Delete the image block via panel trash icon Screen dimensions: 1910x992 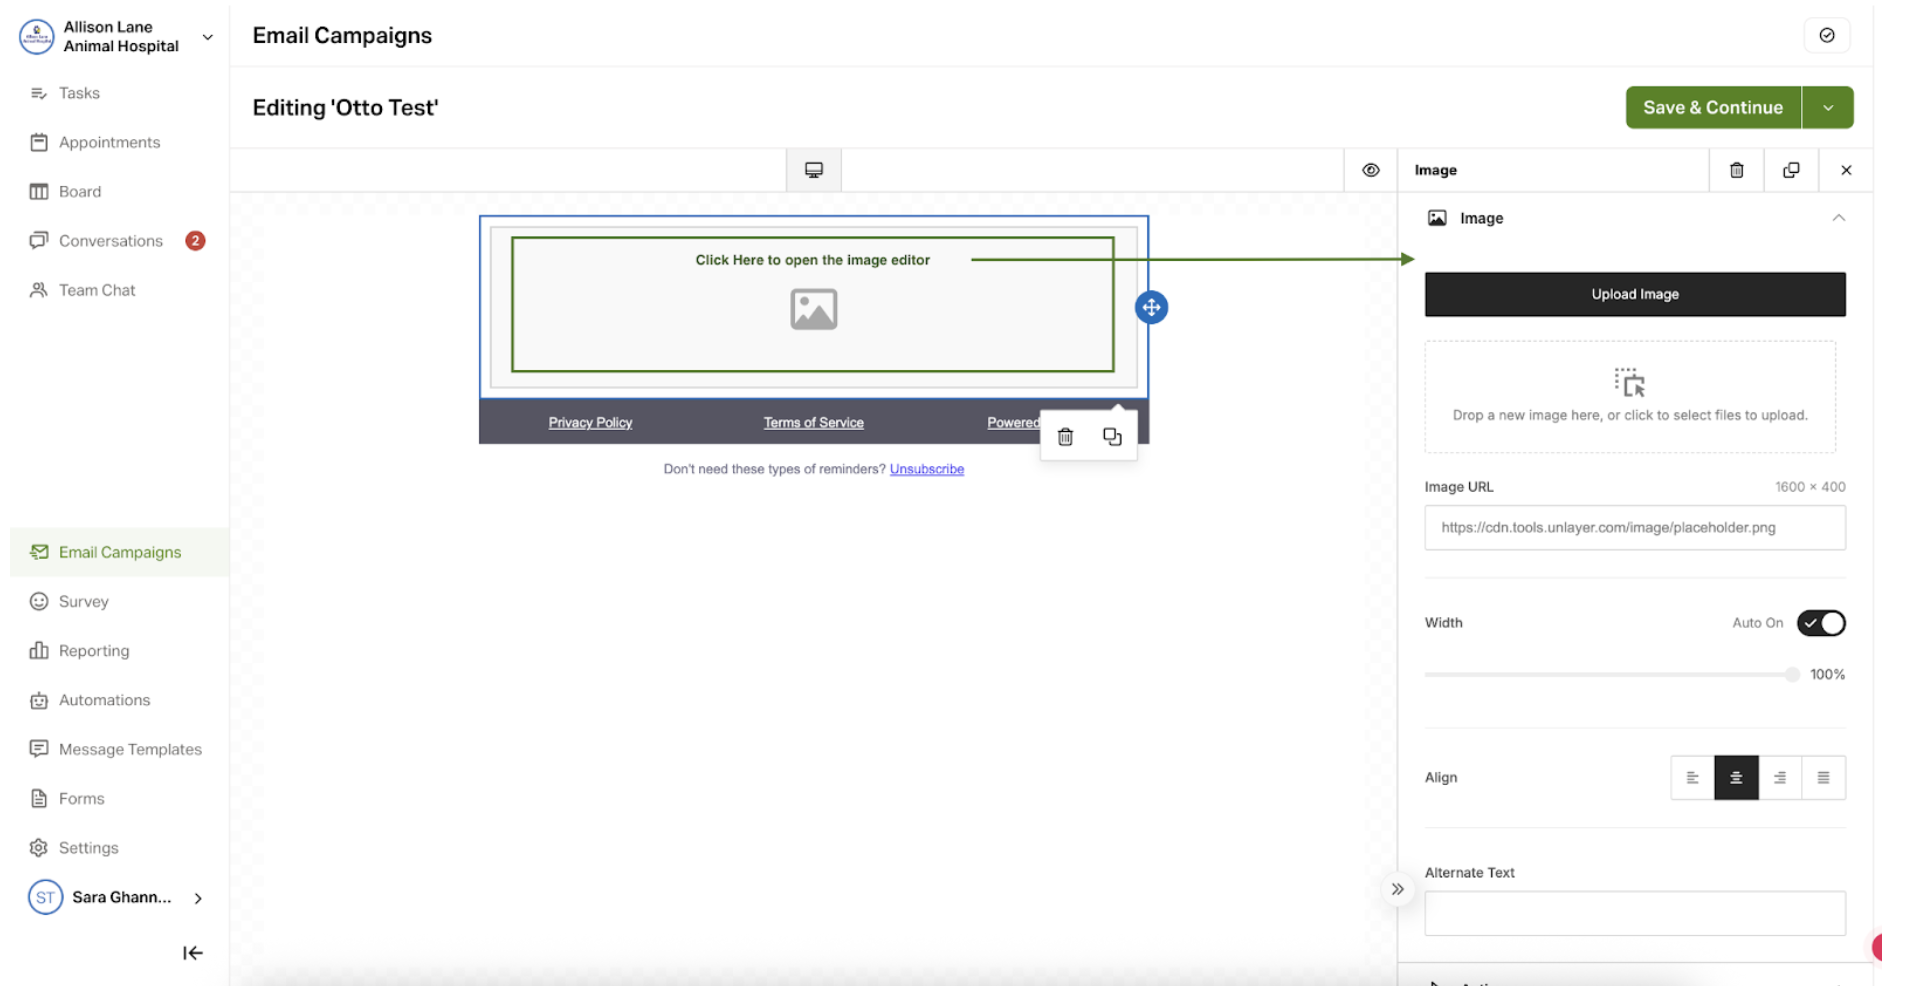(1736, 170)
